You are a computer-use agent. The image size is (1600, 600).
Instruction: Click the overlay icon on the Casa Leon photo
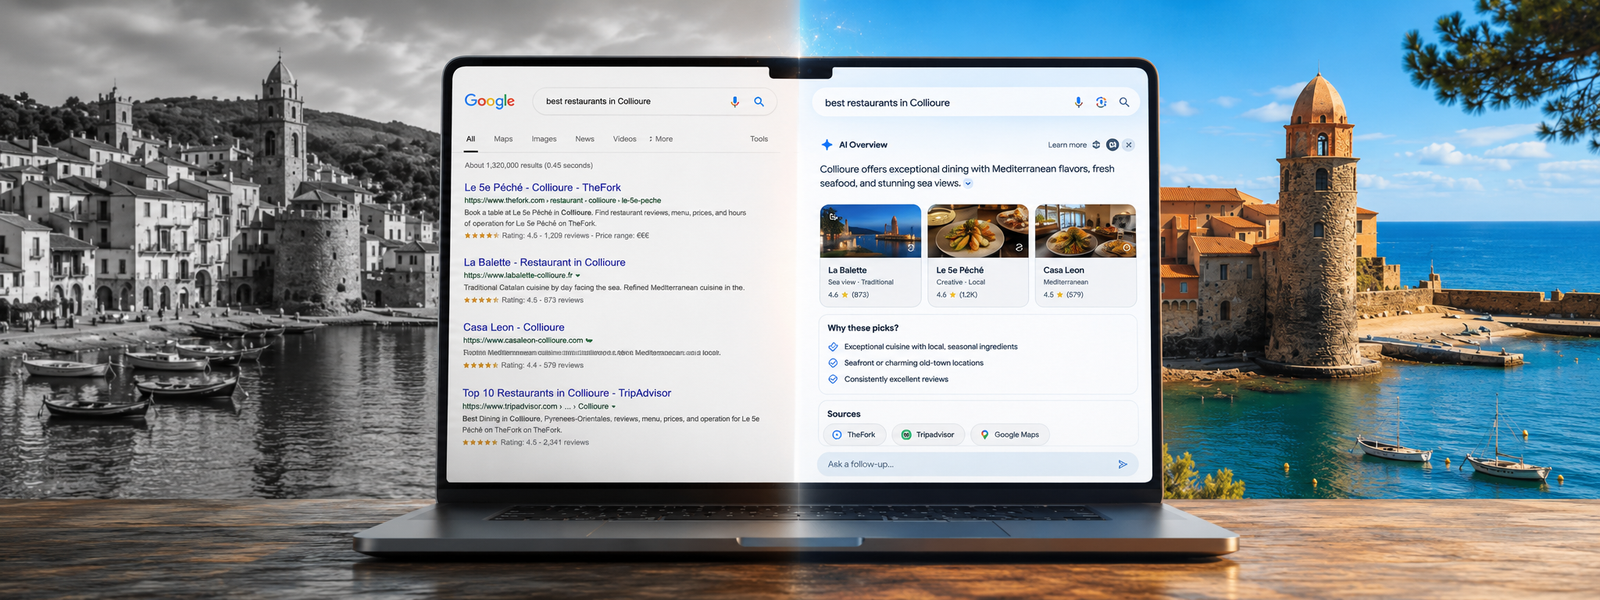click(x=1126, y=247)
